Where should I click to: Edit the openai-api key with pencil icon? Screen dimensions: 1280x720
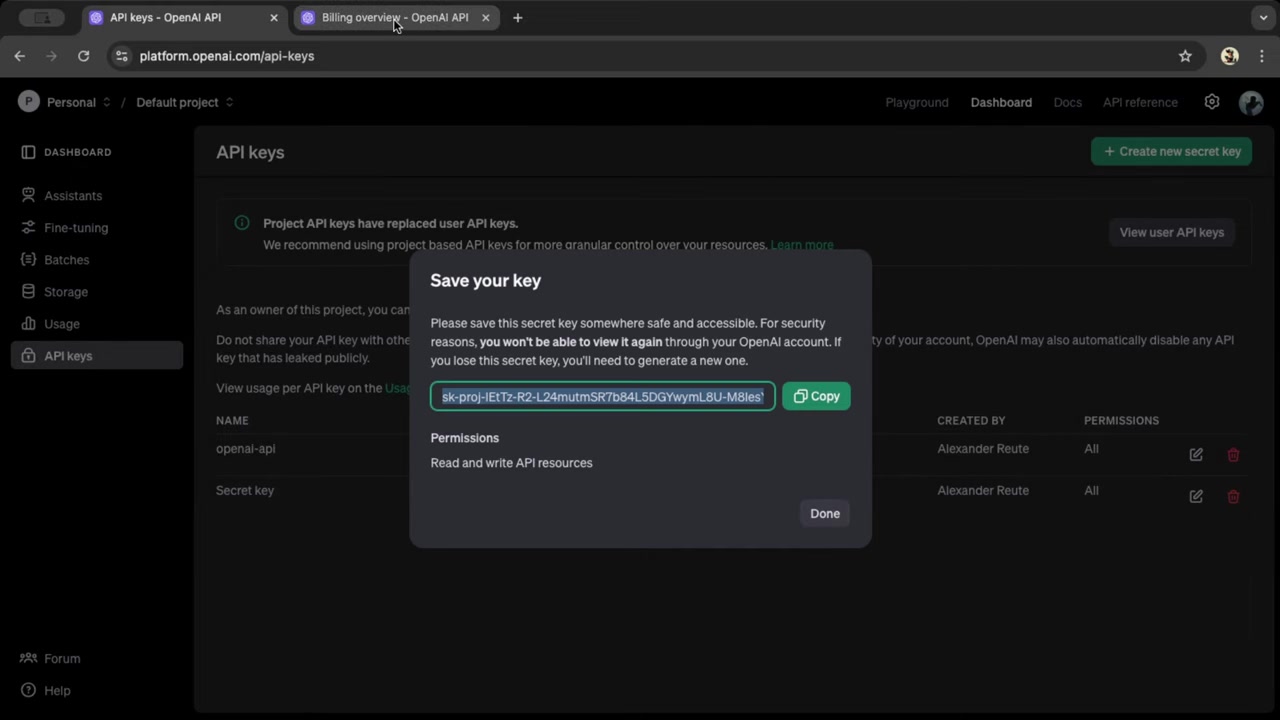coord(1195,455)
